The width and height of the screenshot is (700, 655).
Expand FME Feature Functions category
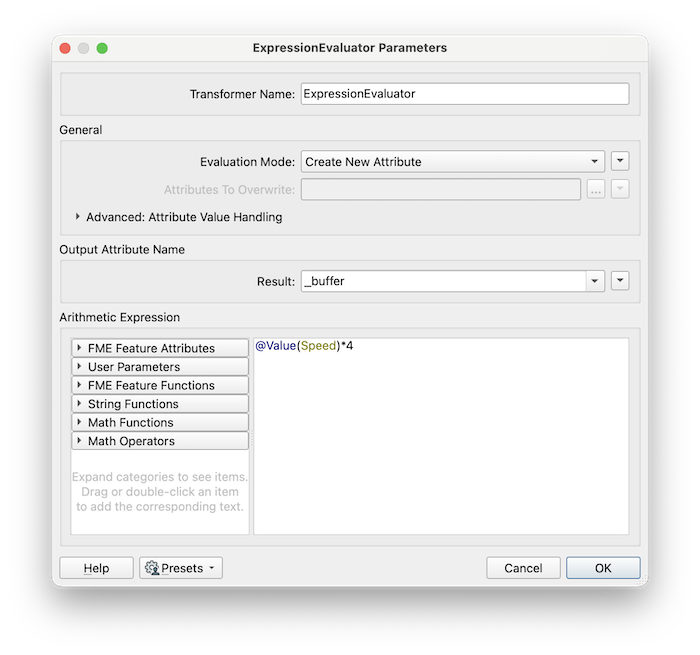point(160,385)
